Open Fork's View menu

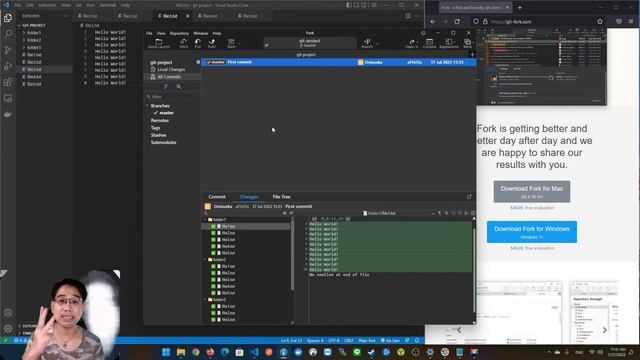[161, 33]
